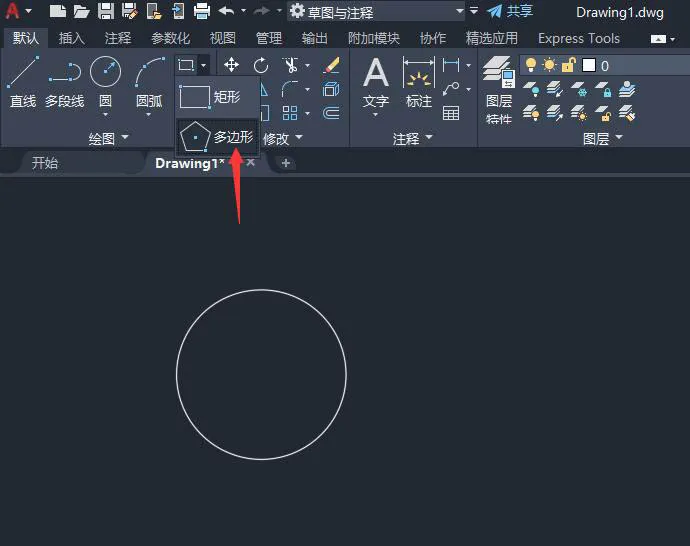This screenshot has width=690, height=546.
Task: Click layer 0 white color swatch
Action: 589,66
